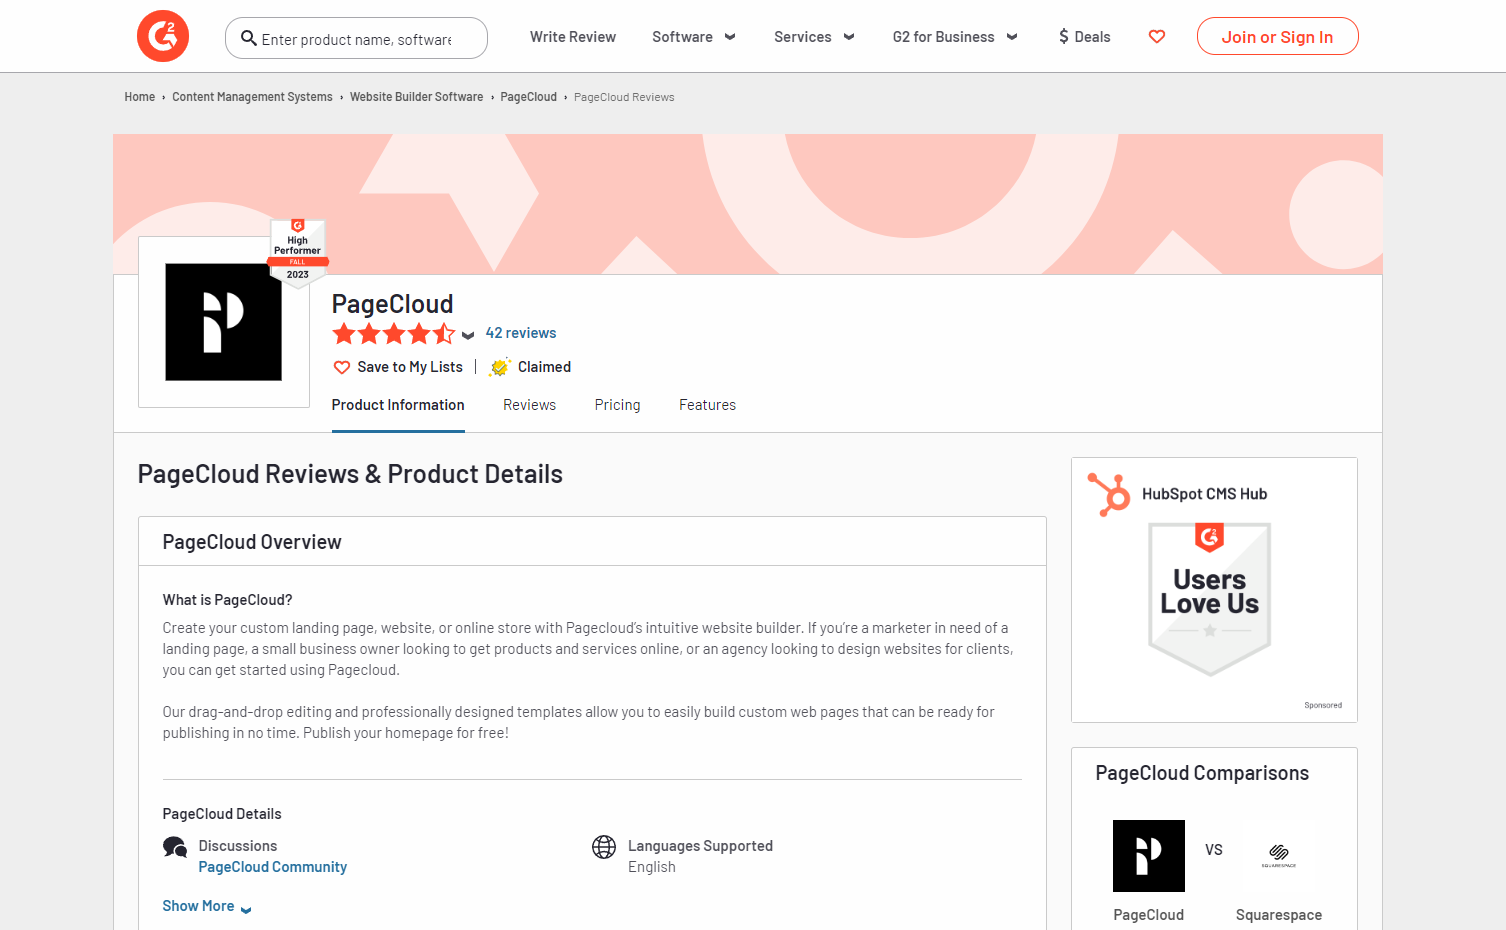Switch to the Pricing tab
Image resolution: width=1506 pixels, height=930 pixels.
617,405
